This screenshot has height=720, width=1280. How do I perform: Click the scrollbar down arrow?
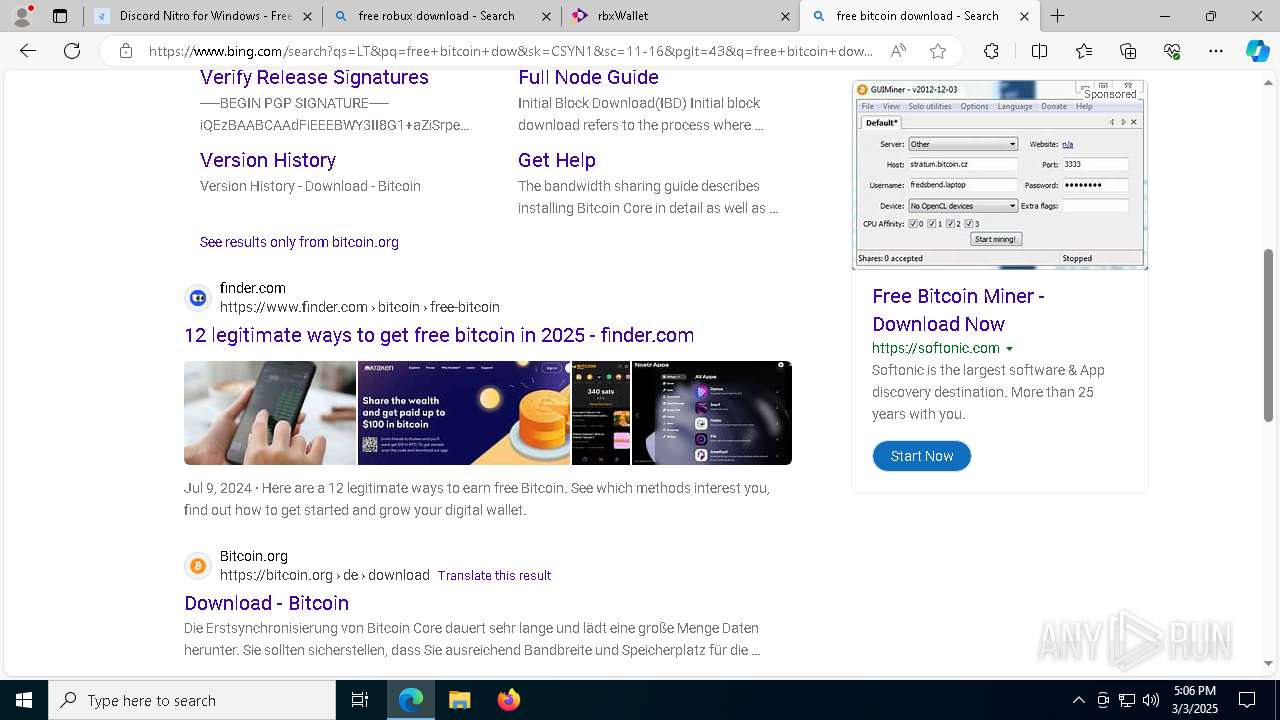pos(1269,663)
